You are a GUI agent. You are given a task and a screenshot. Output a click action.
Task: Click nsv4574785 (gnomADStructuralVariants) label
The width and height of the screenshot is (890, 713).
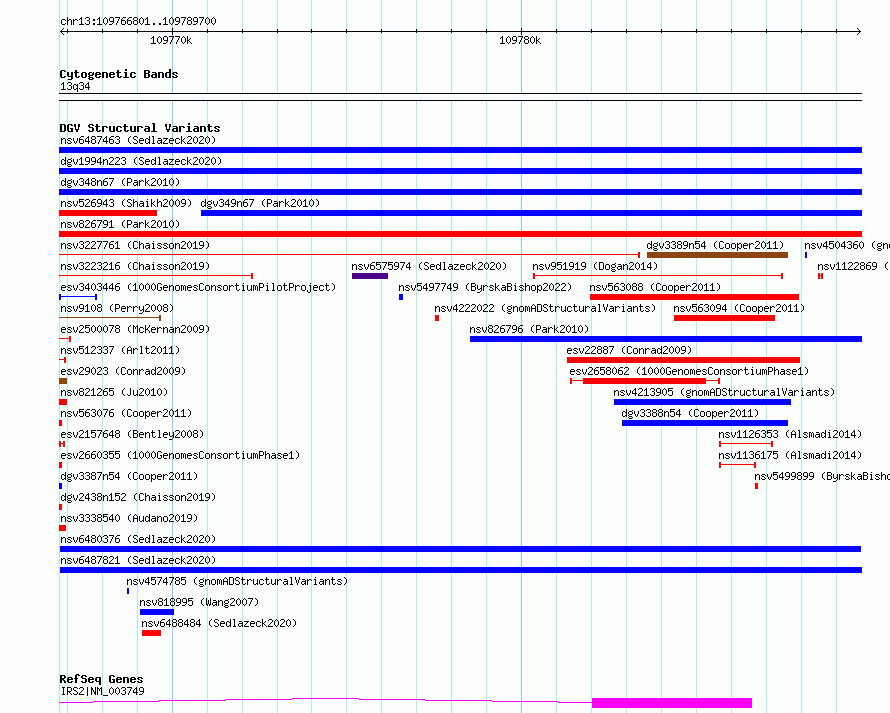point(237,581)
